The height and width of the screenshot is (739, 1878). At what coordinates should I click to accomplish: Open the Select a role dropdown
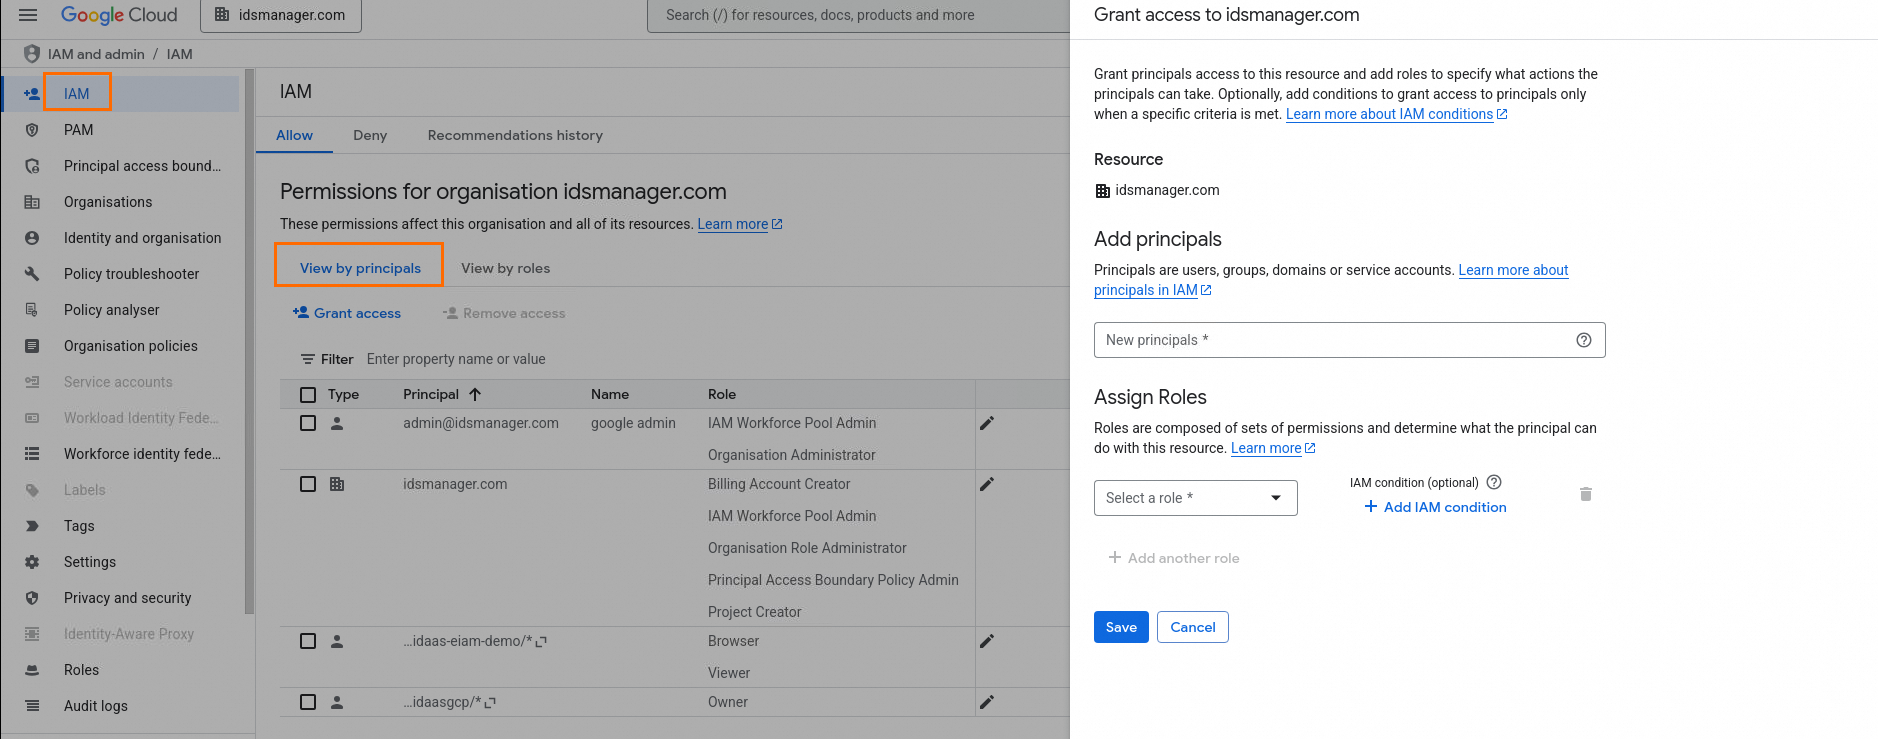click(x=1195, y=498)
